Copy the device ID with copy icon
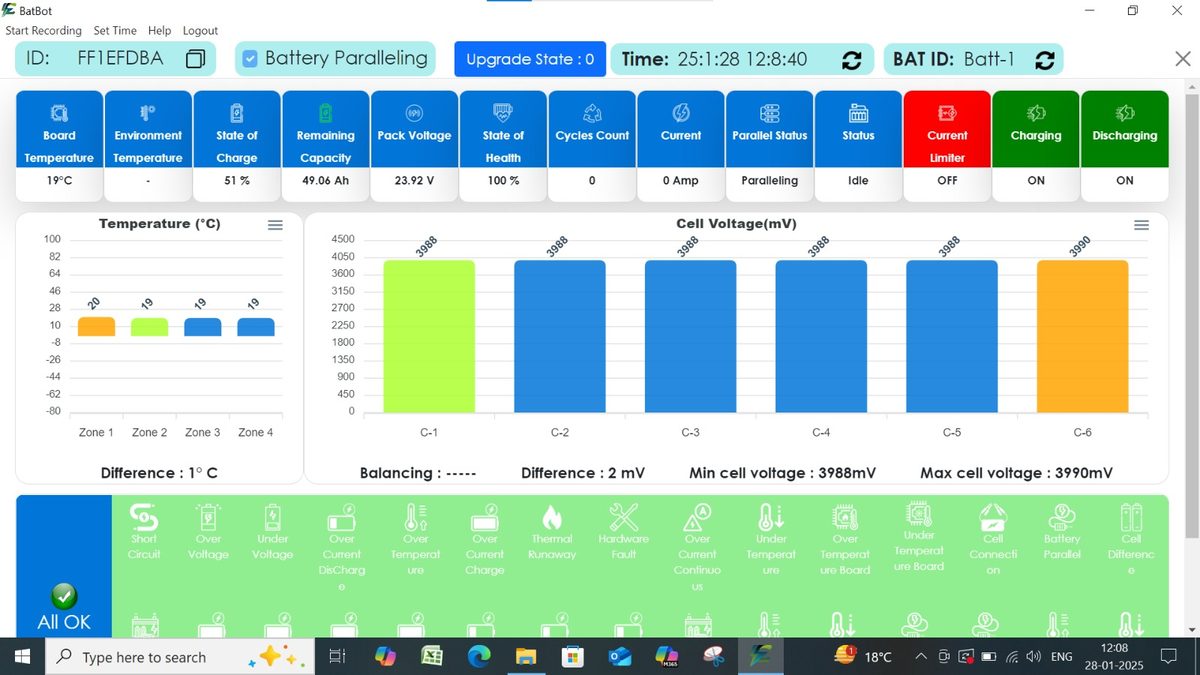Screen dimensions: 1200x675 pyautogui.click(x=196, y=58)
